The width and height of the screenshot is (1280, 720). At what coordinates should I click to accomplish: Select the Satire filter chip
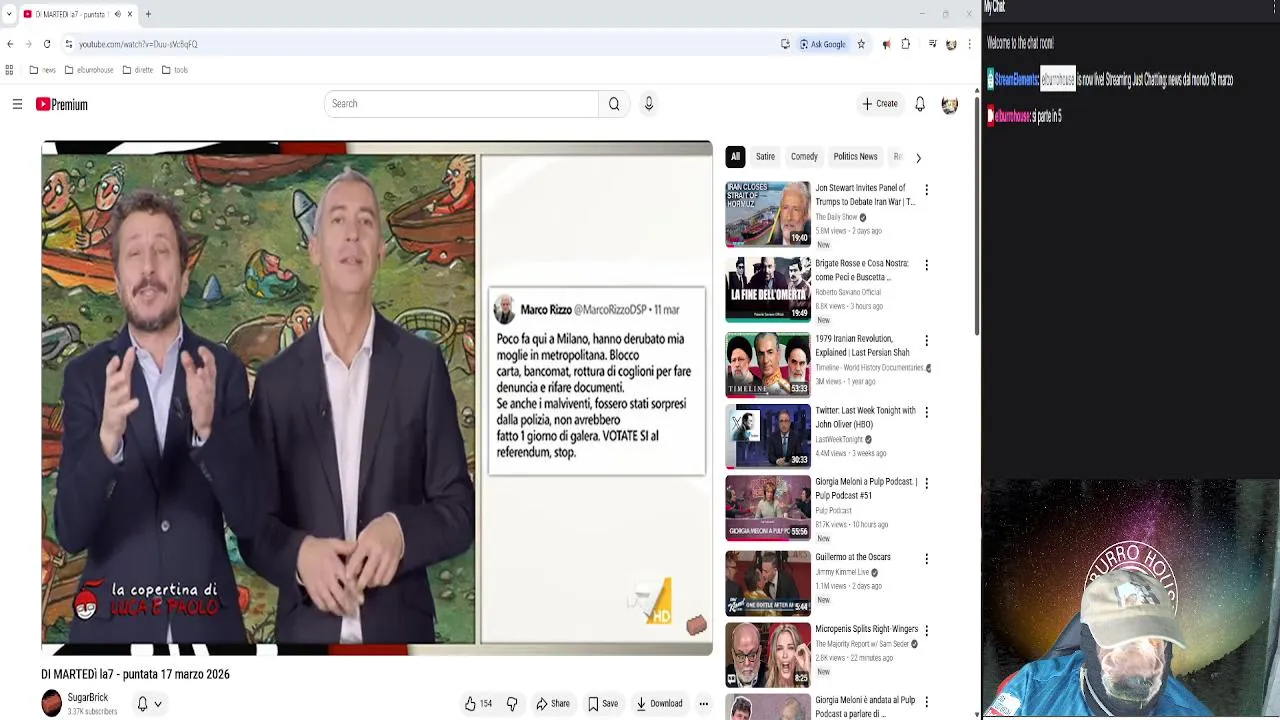tap(765, 157)
